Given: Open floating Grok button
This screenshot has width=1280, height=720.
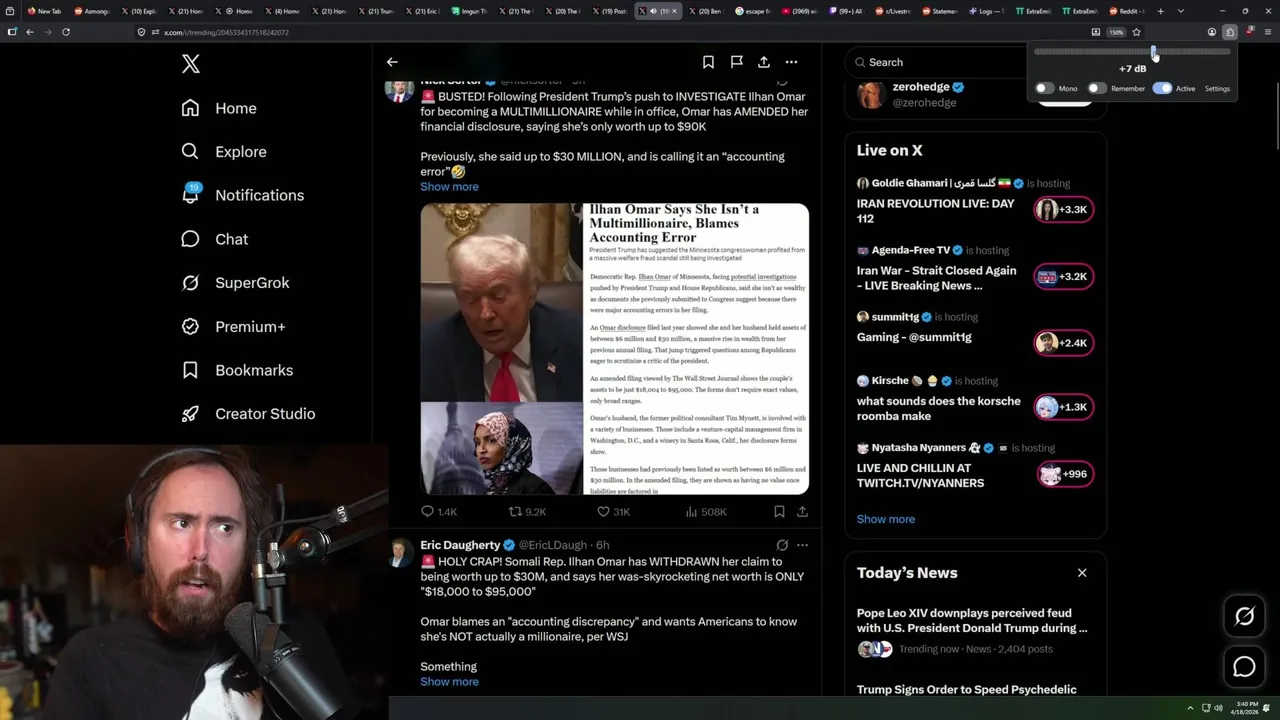Looking at the screenshot, I should click(x=1245, y=617).
